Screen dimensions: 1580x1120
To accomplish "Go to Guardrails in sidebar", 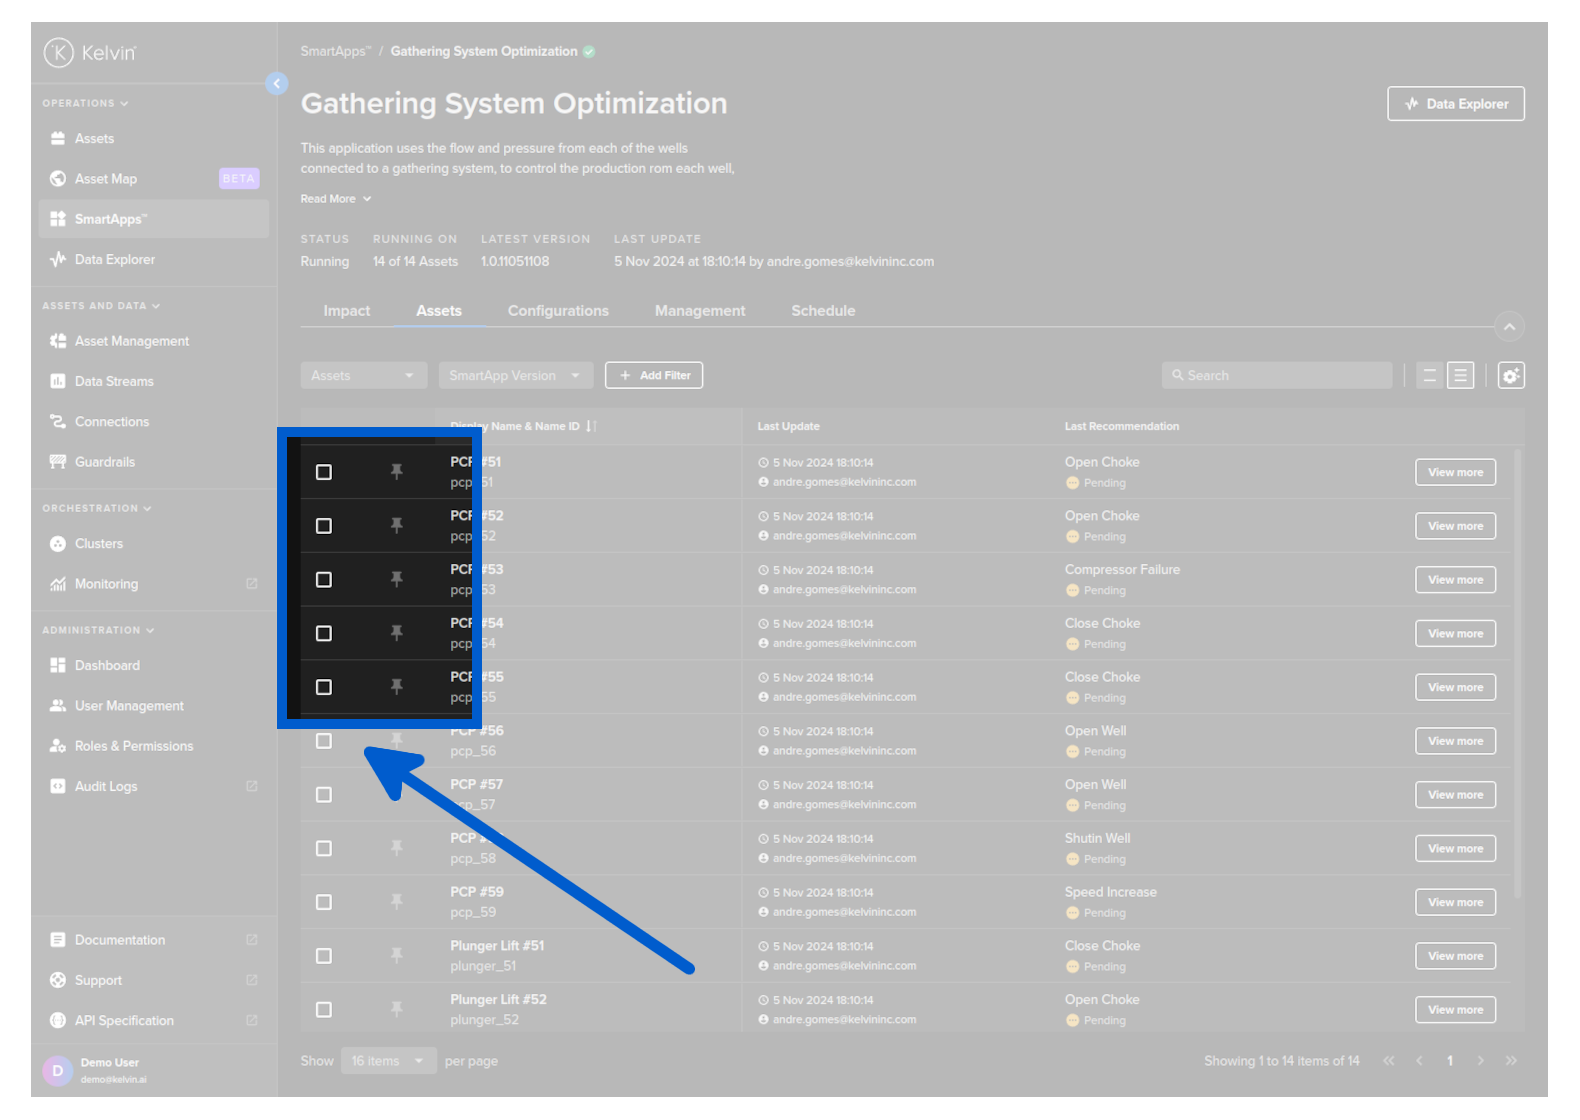I will point(105,462).
